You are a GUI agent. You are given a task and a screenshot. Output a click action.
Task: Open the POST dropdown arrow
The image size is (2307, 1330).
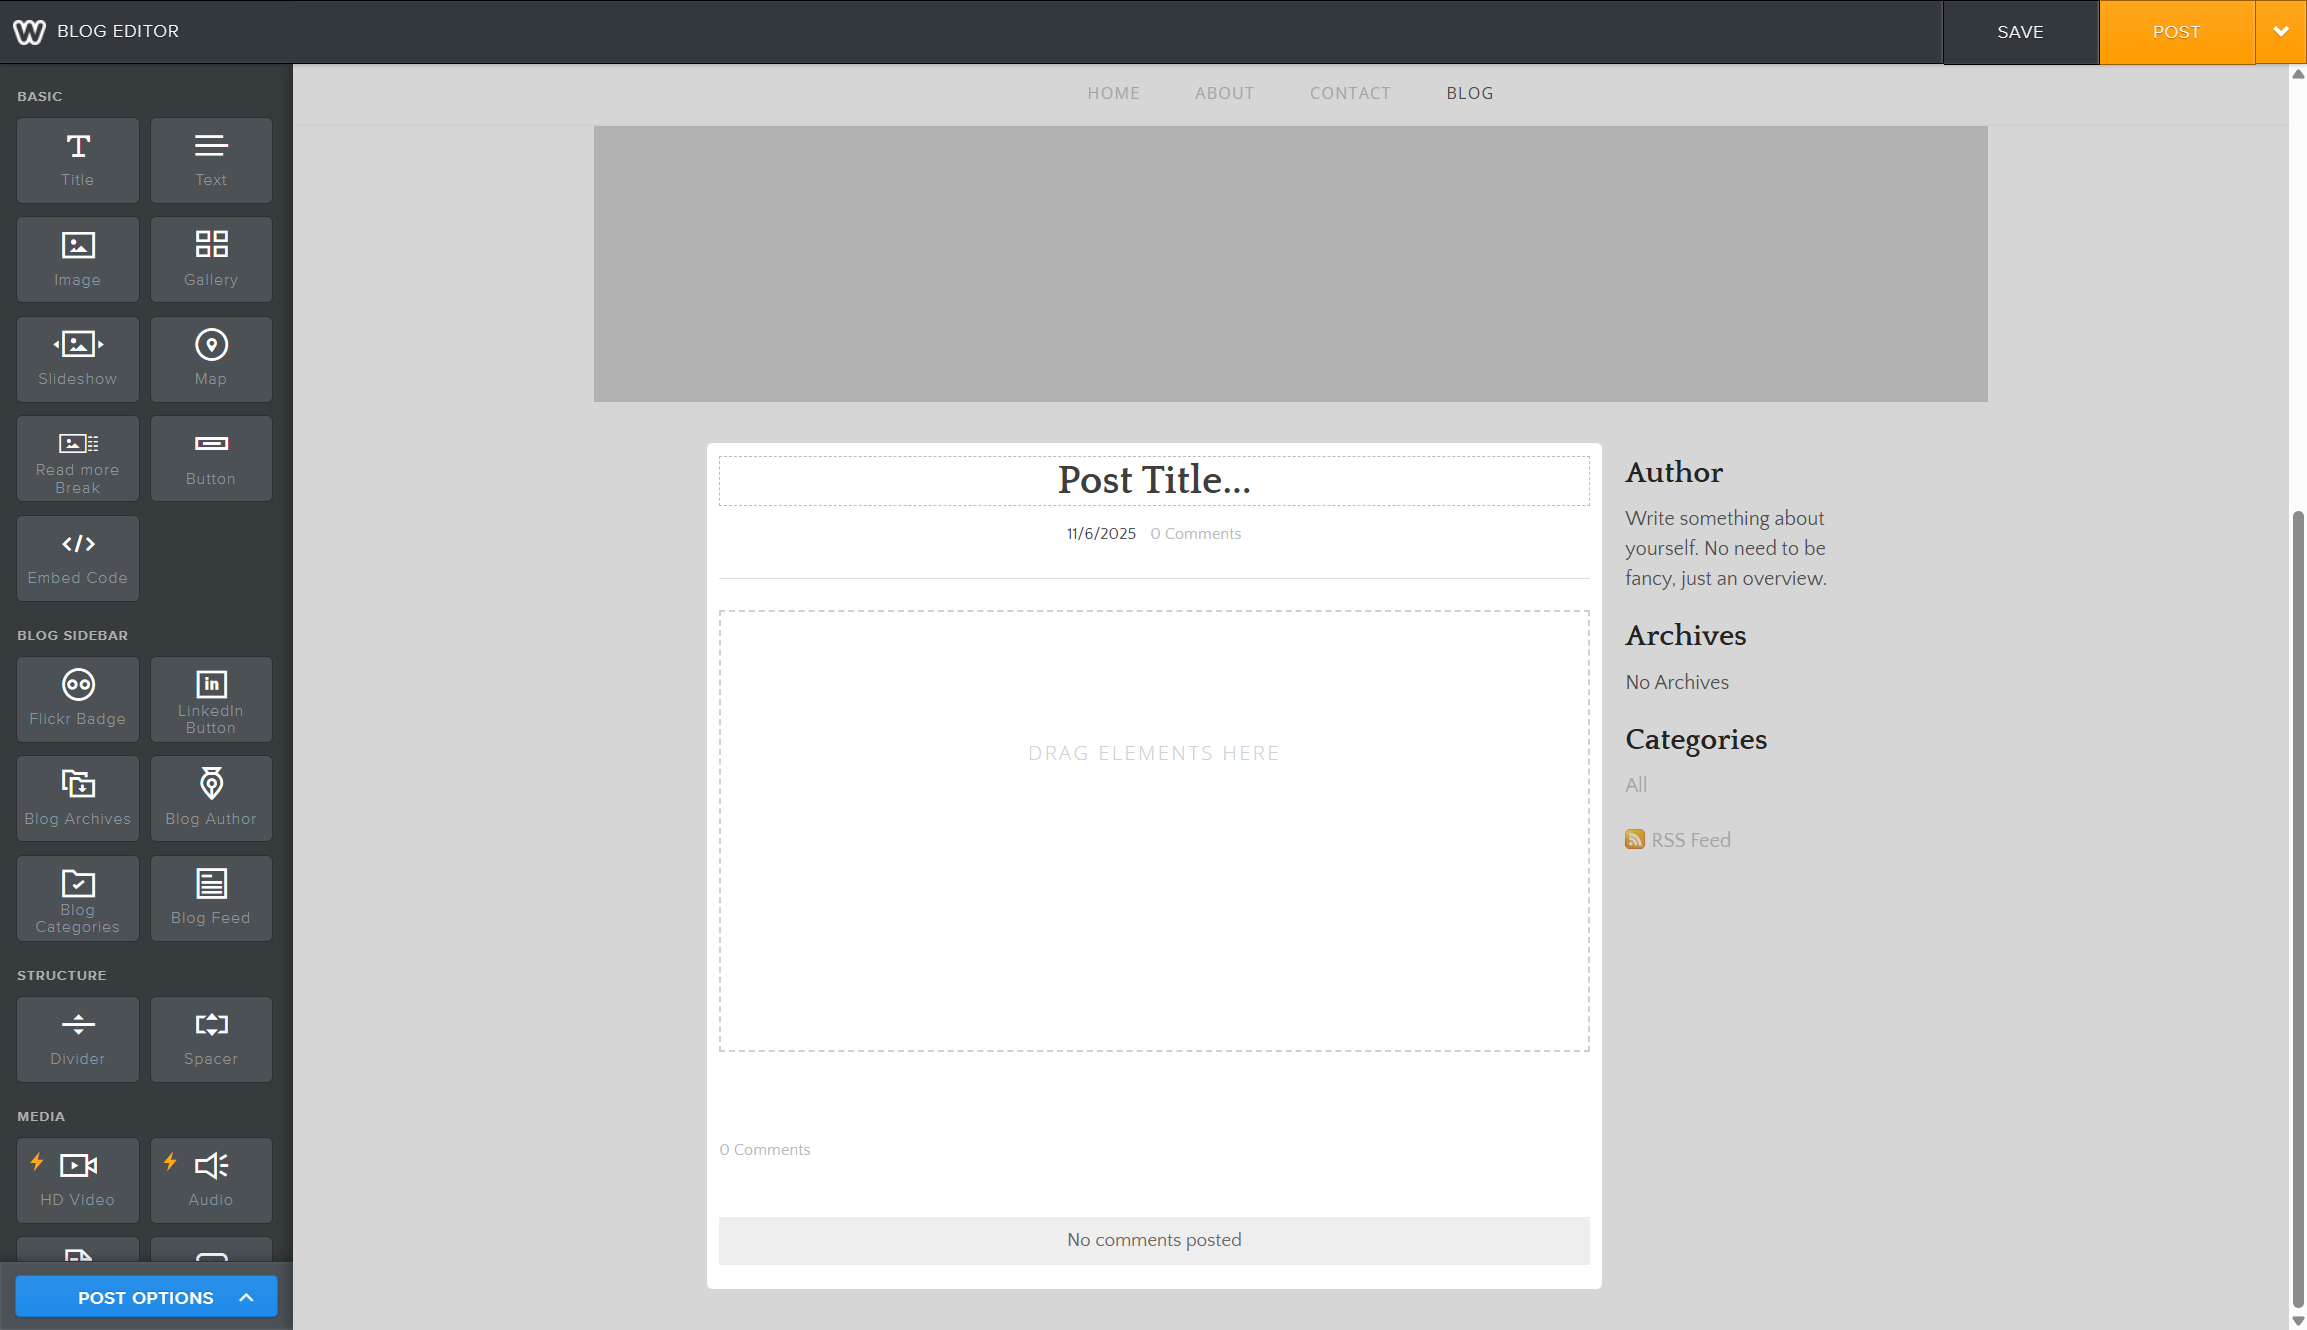click(2281, 32)
